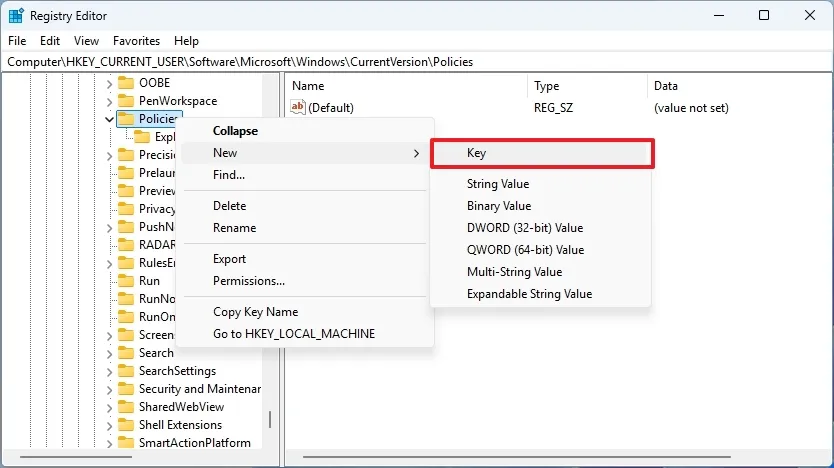Click Permissions... in the context menu
The width and height of the screenshot is (834, 468).
pos(249,281)
